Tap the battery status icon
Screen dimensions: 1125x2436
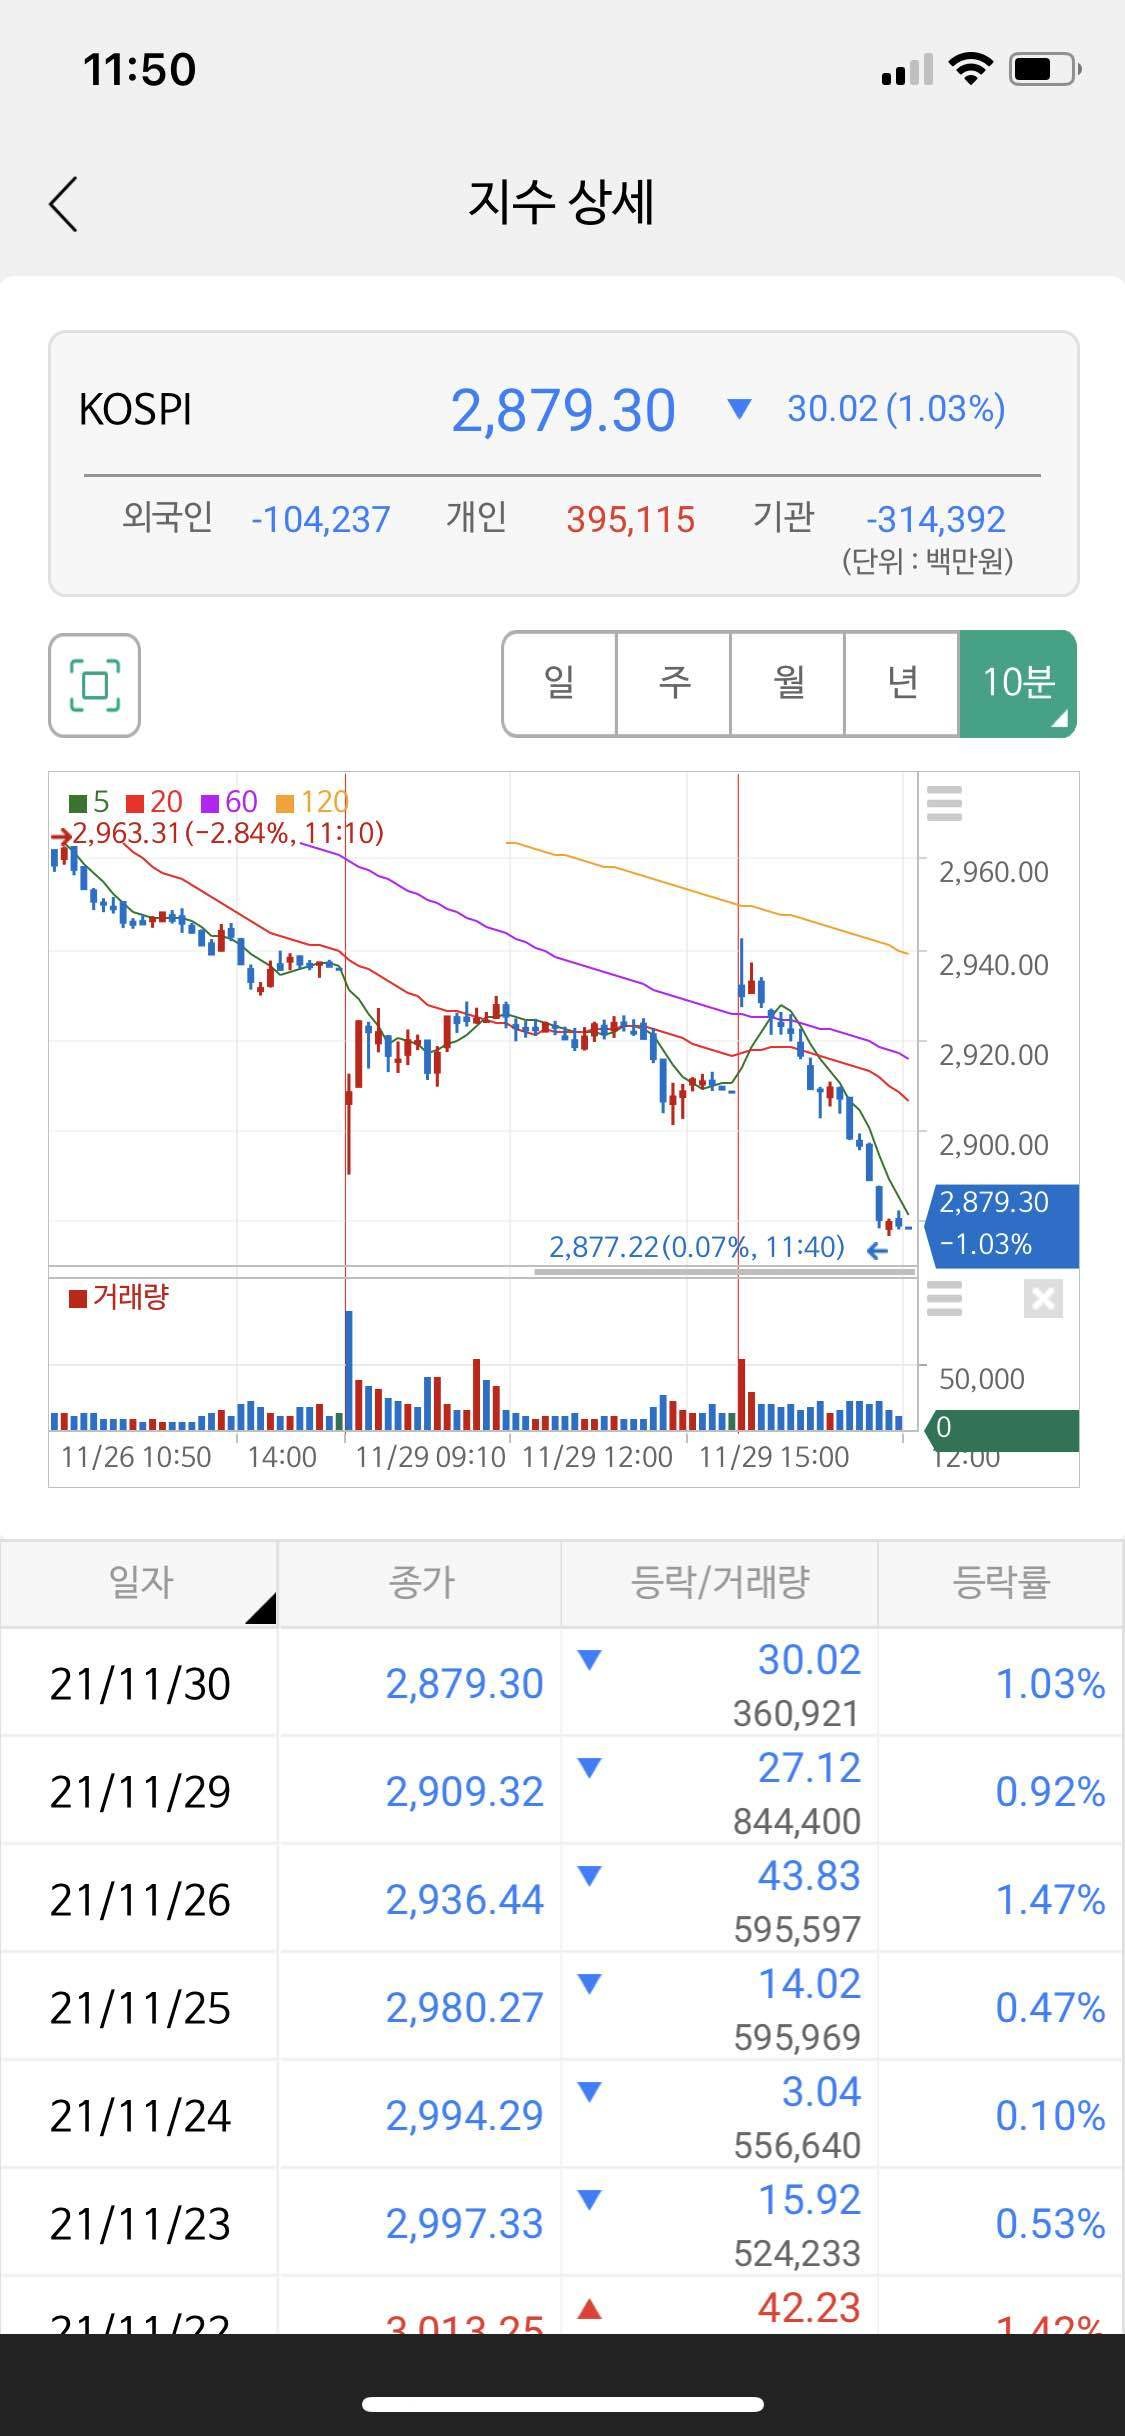tap(1045, 69)
